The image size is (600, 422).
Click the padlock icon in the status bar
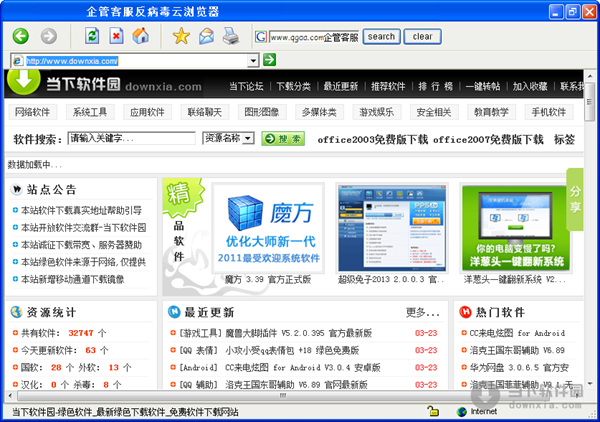tap(433, 411)
